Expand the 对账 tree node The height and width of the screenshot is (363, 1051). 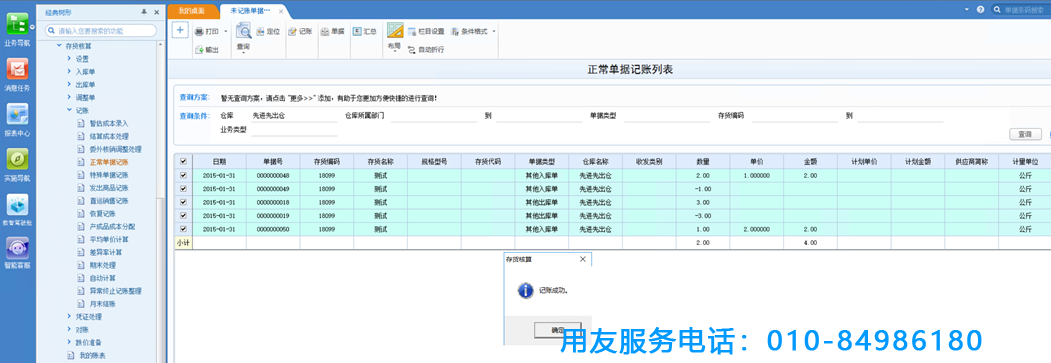click(68, 329)
